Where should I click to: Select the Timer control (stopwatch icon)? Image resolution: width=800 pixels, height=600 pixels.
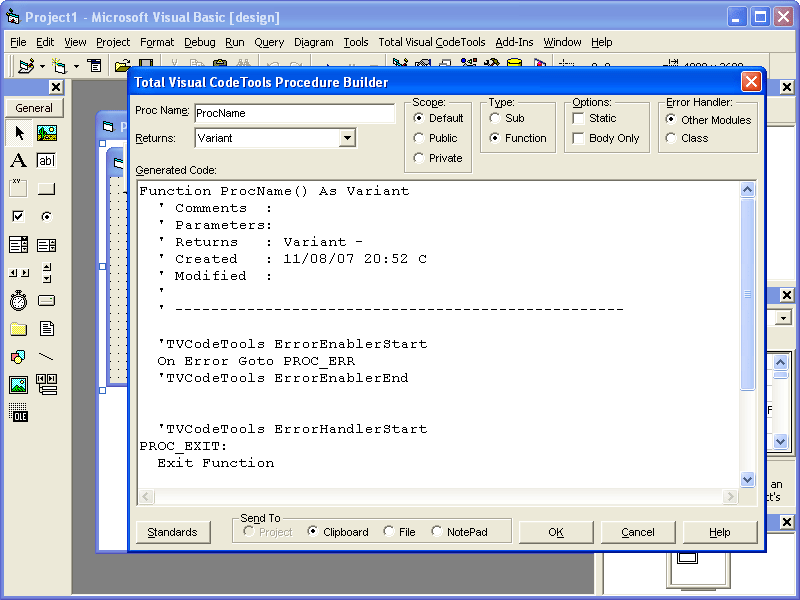coord(19,301)
